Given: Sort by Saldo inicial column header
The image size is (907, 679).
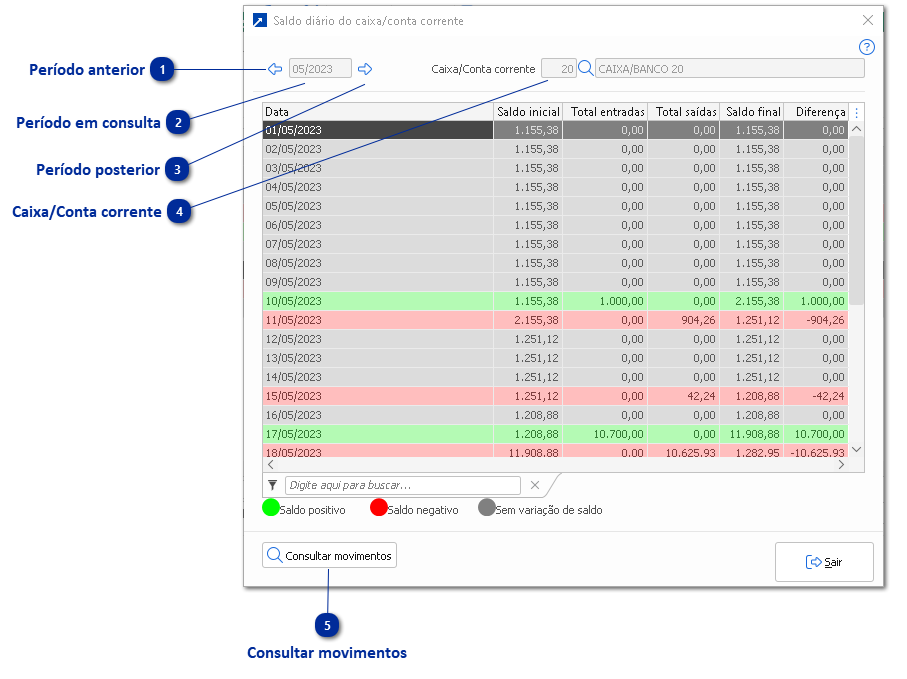Looking at the screenshot, I should pyautogui.click(x=528, y=112).
